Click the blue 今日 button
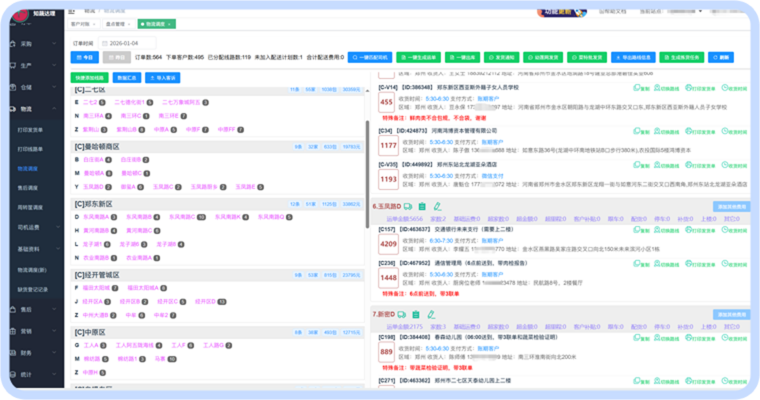 [89, 59]
